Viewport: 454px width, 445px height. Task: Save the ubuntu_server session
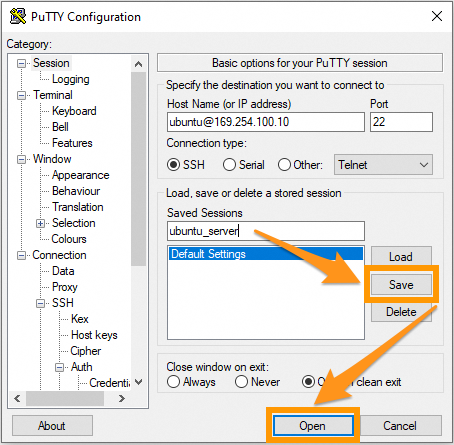point(401,285)
